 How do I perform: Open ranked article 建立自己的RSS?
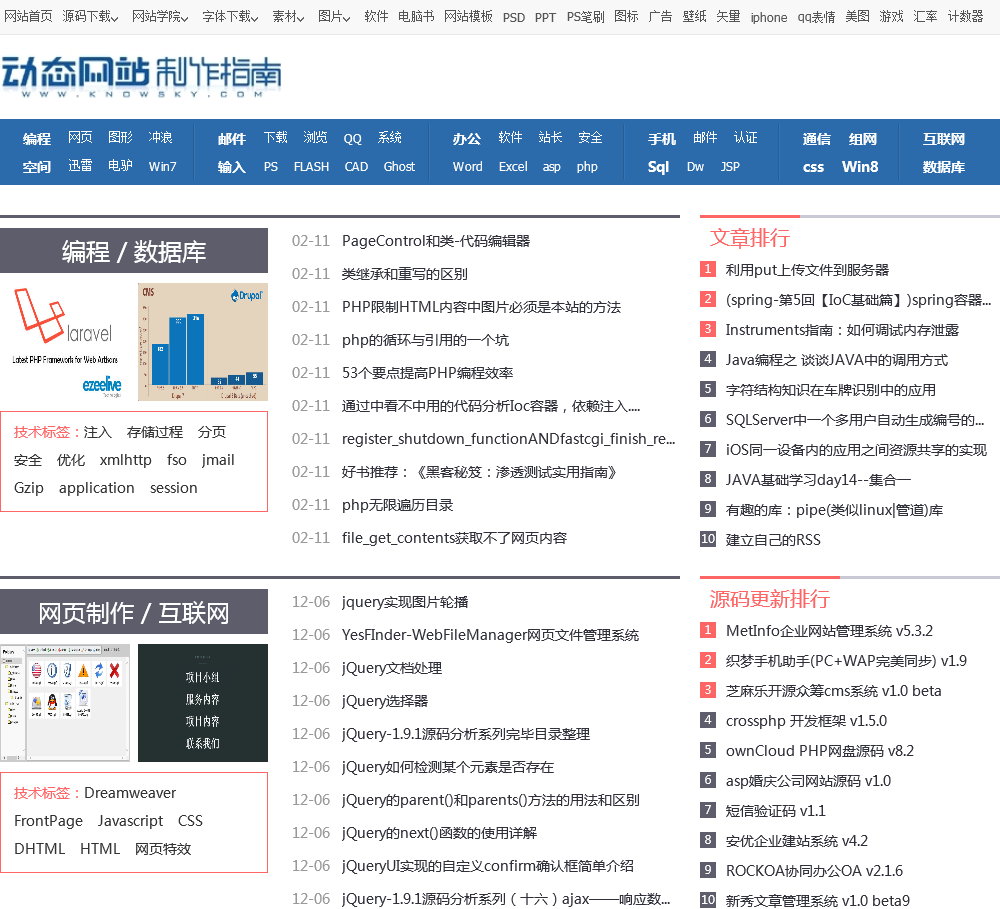773,540
